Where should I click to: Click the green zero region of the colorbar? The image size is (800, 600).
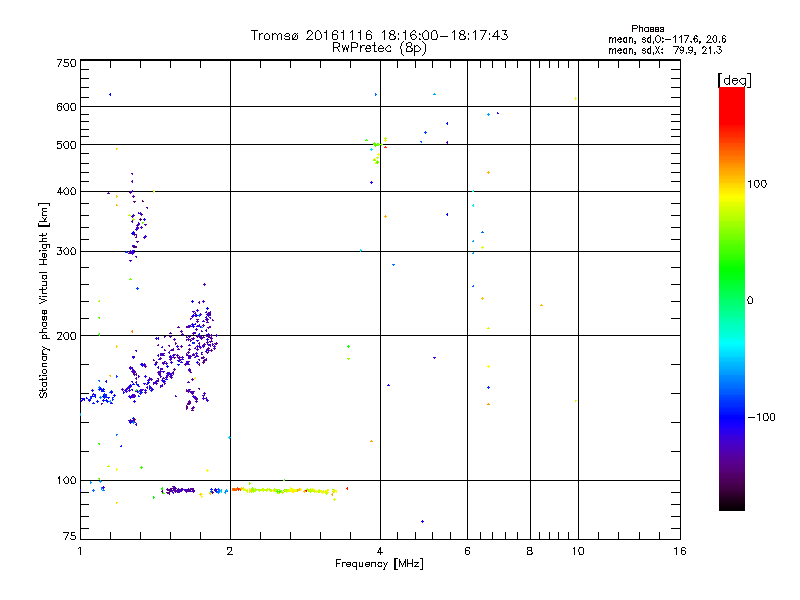[x=732, y=300]
